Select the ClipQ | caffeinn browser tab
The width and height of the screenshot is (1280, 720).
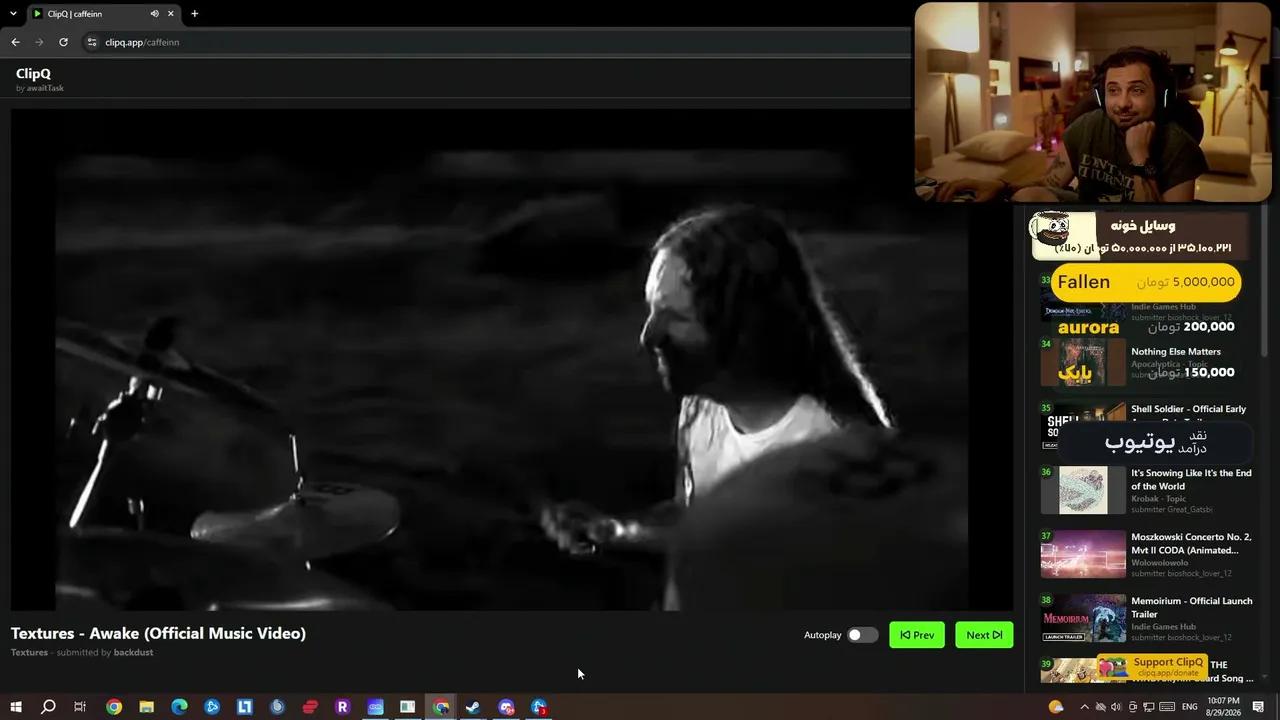tap(103, 14)
